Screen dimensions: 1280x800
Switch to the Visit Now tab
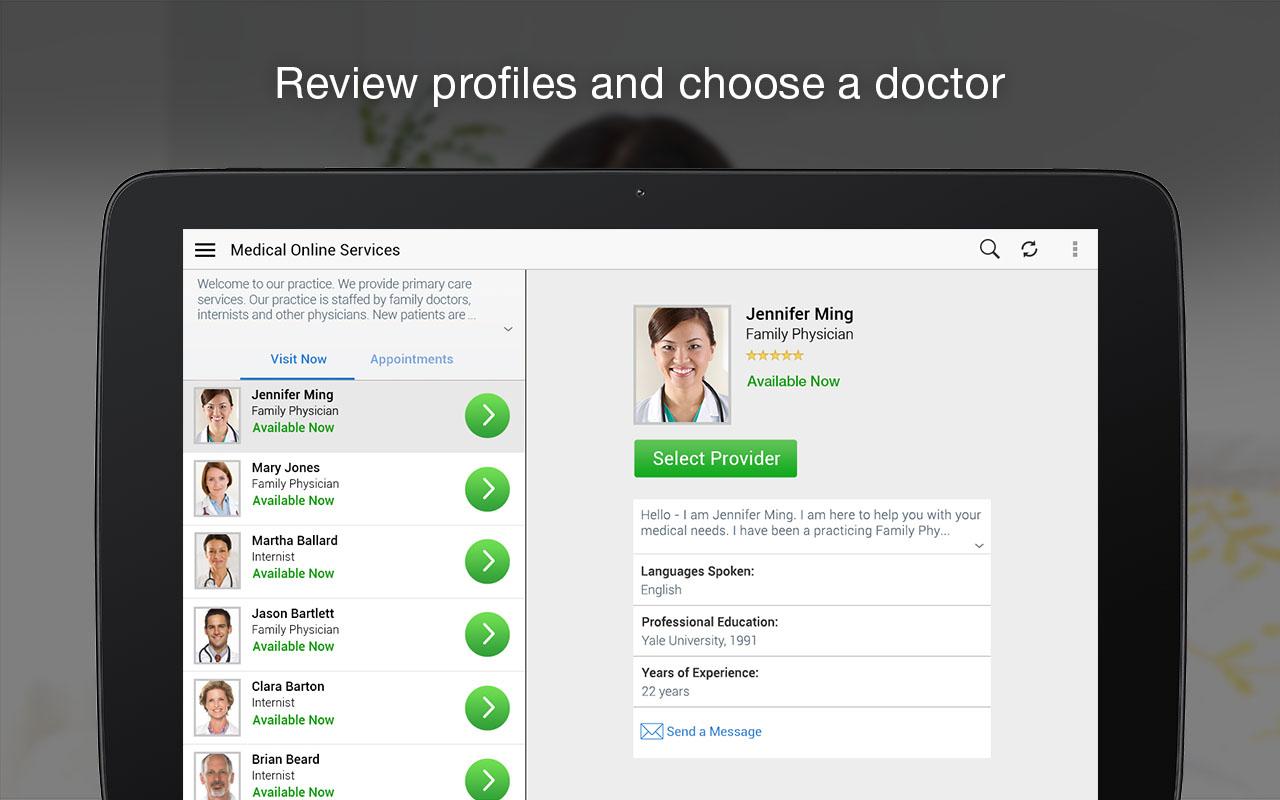[x=298, y=360]
